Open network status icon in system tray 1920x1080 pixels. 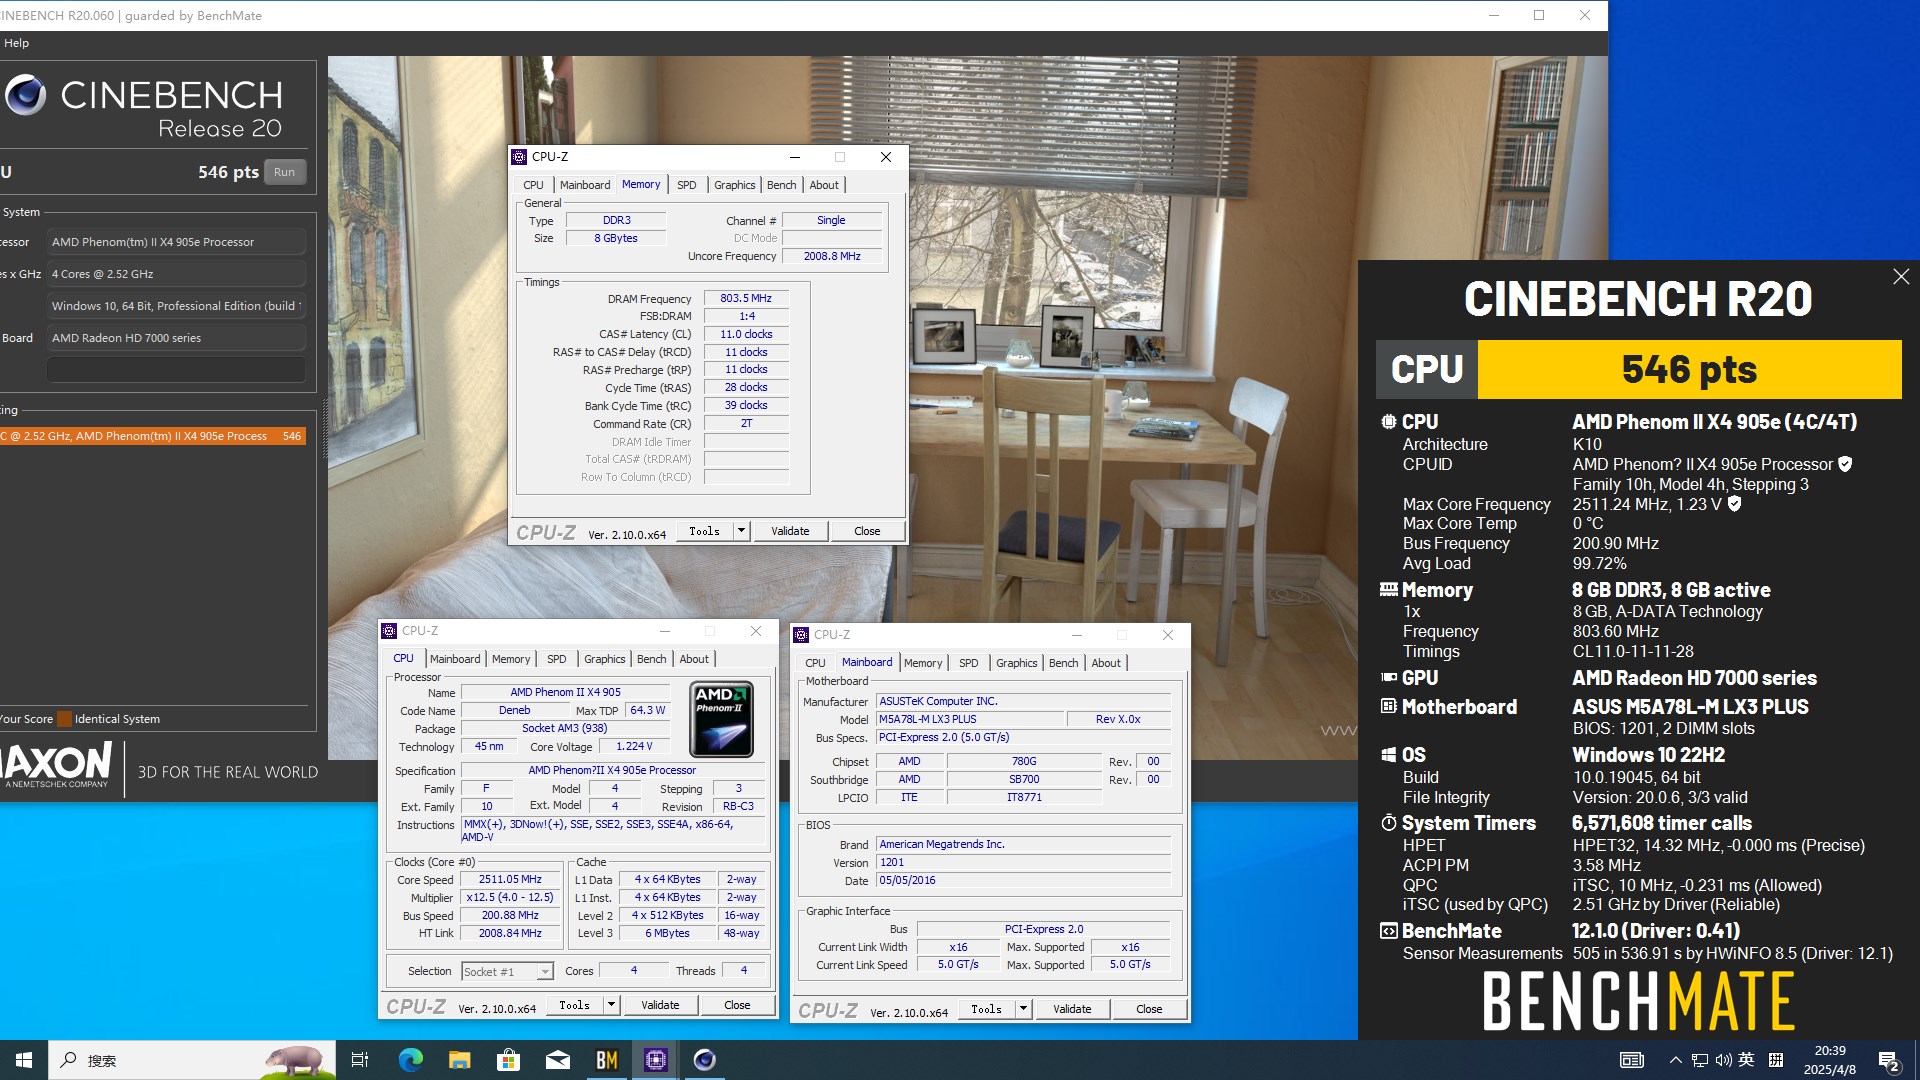pos(1700,1060)
